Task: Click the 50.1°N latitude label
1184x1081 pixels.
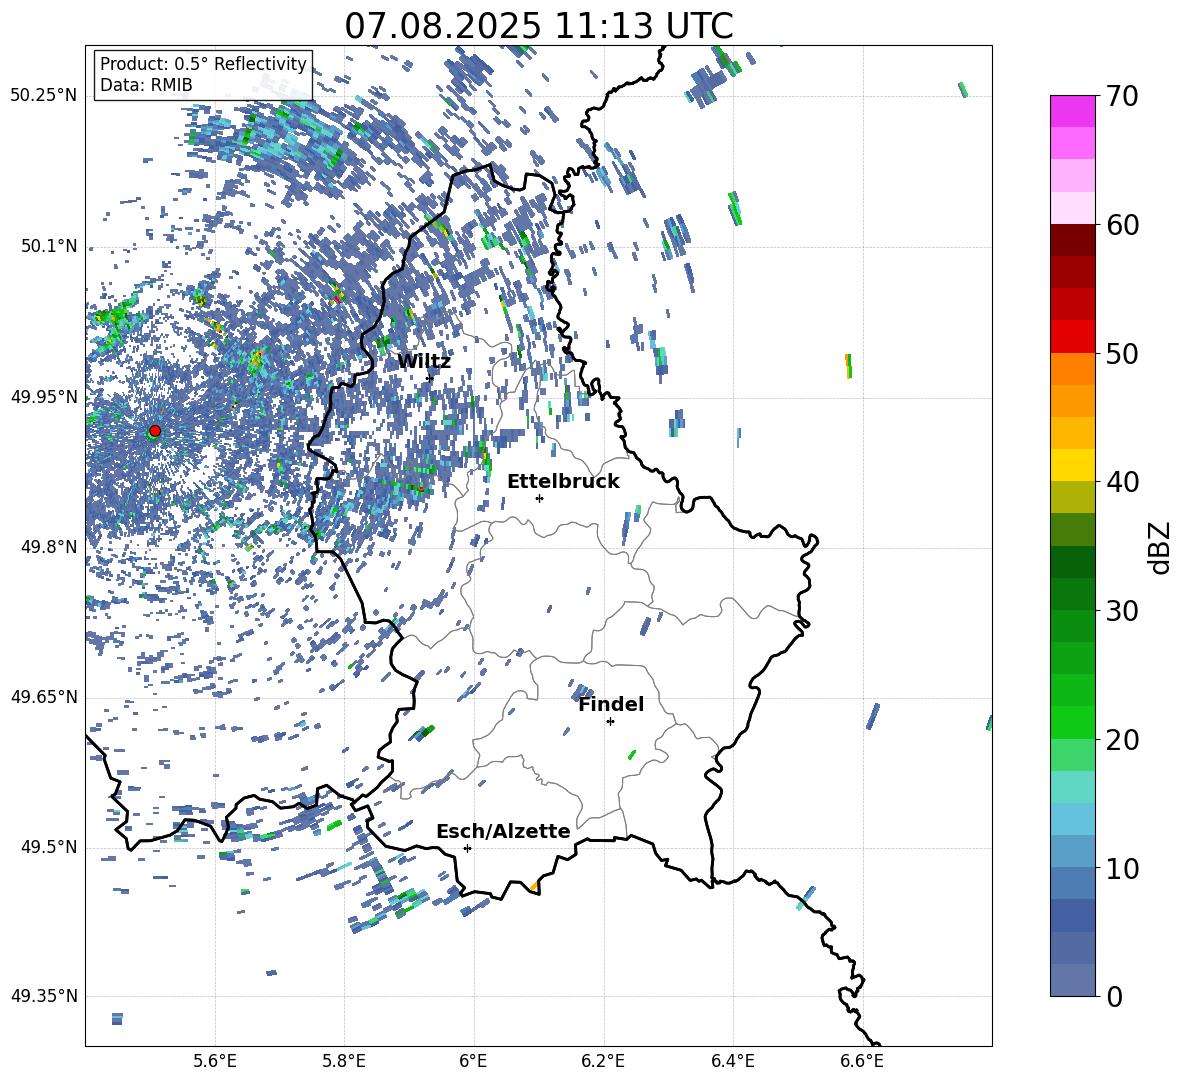Action: pyautogui.click(x=48, y=246)
